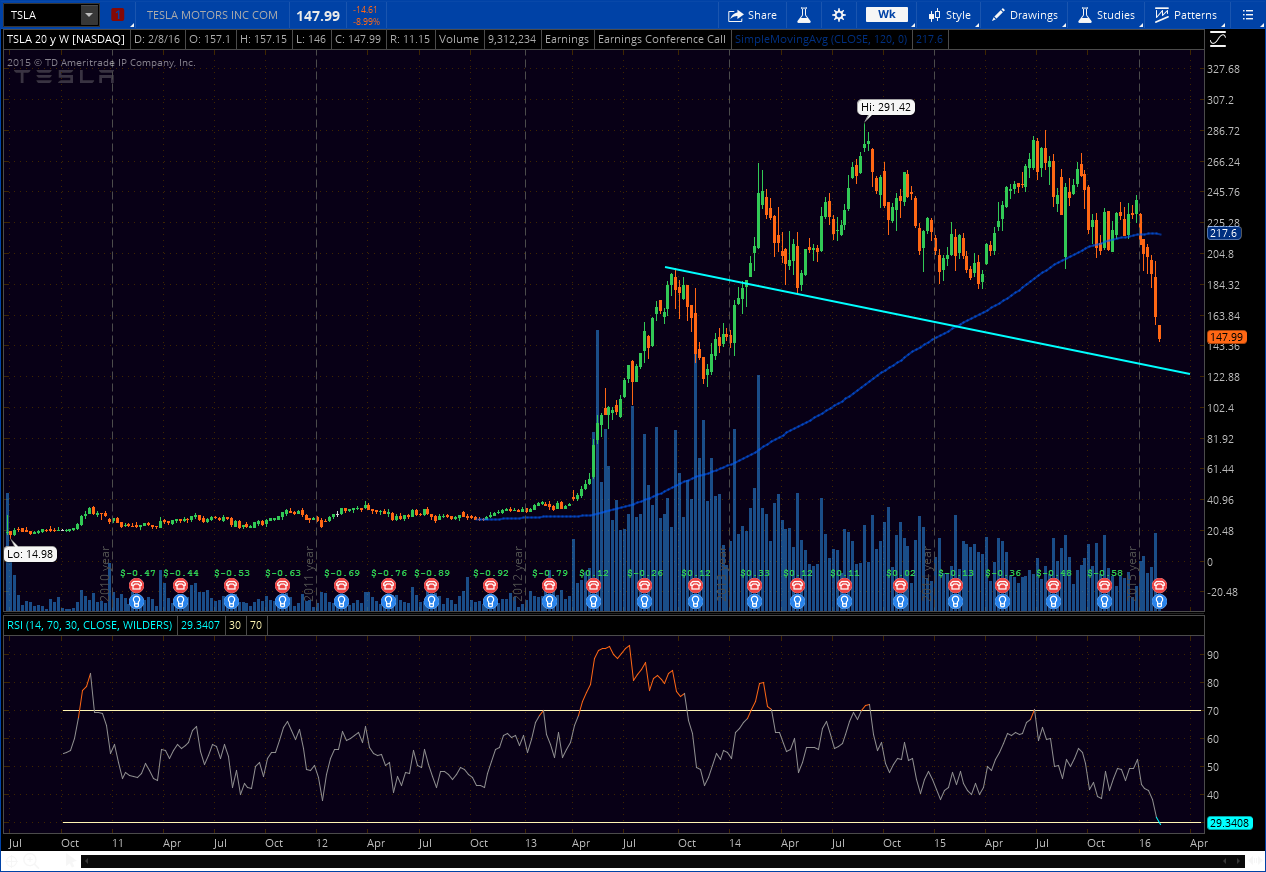Open chart settings gear icon
Screen dimensions: 1266x872
pos(839,15)
